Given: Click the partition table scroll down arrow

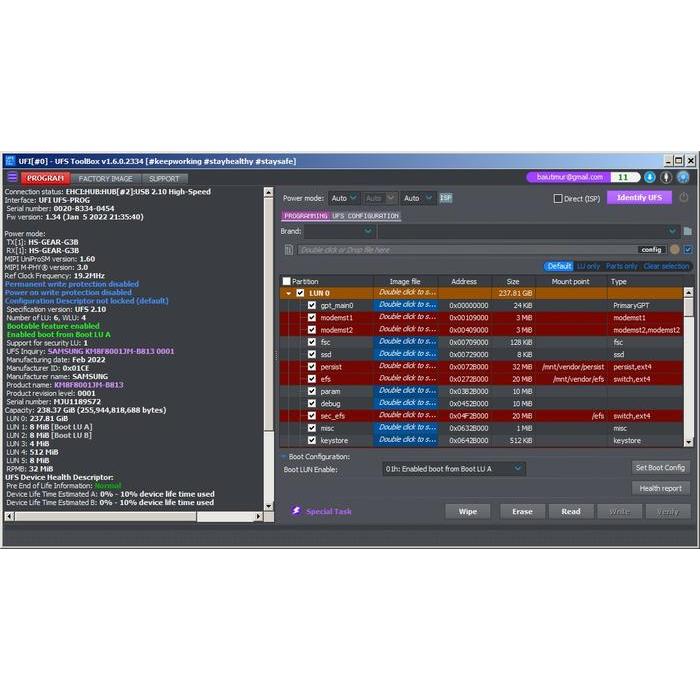Looking at the screenshot, I should [x=688, y=442].
